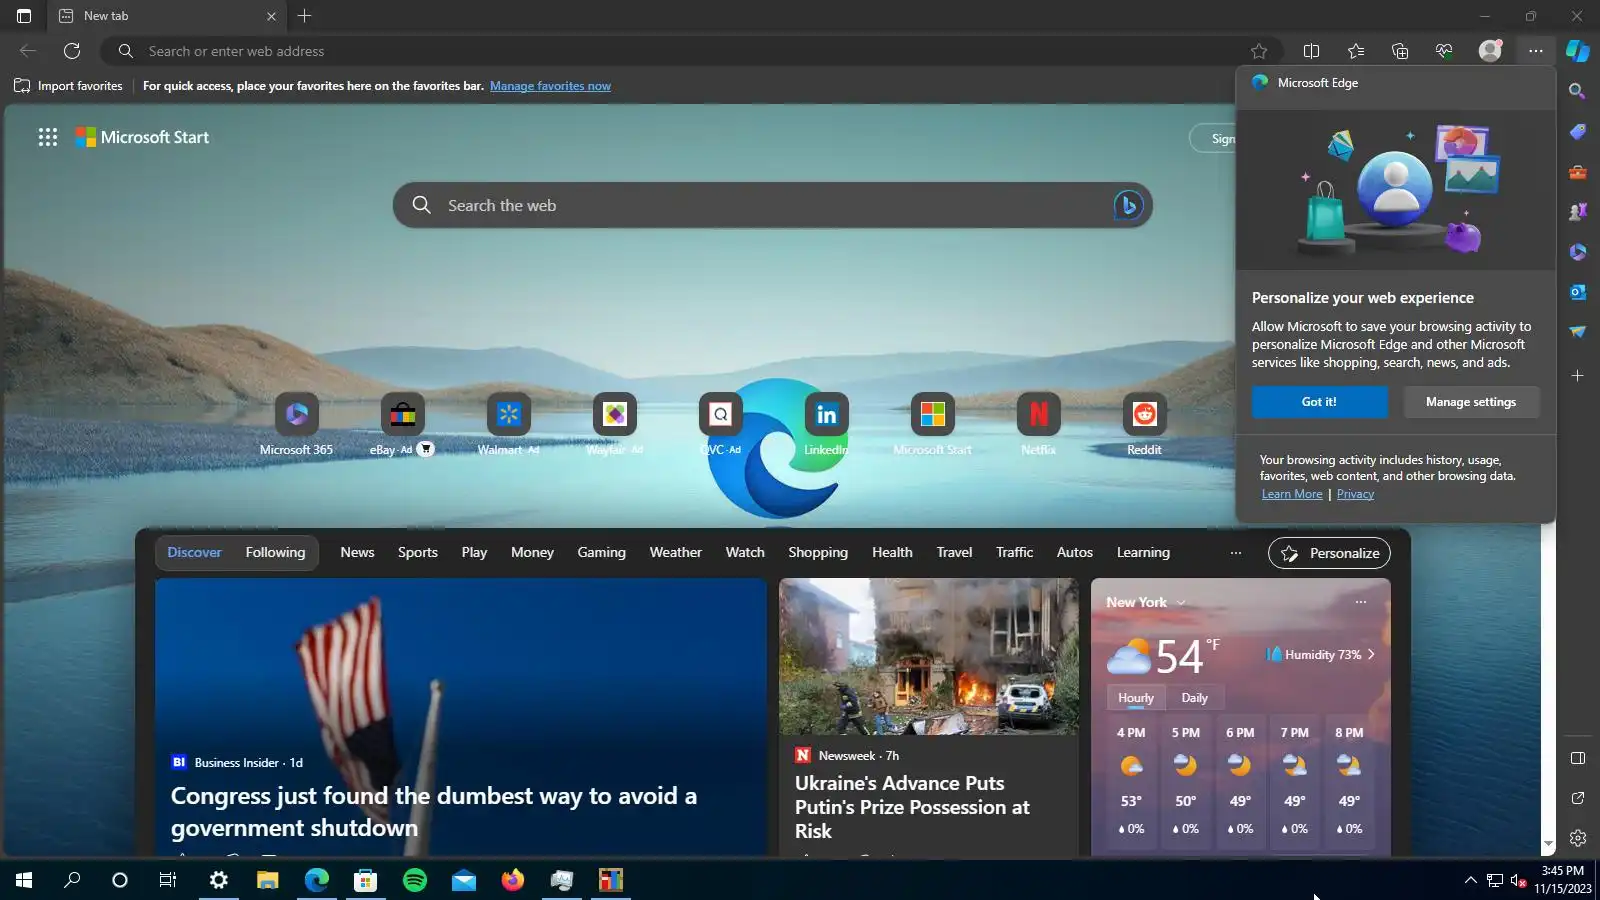Open the sidebar Shopping tag icon
Screen dimensions: 1600x900
[1578, 131]
